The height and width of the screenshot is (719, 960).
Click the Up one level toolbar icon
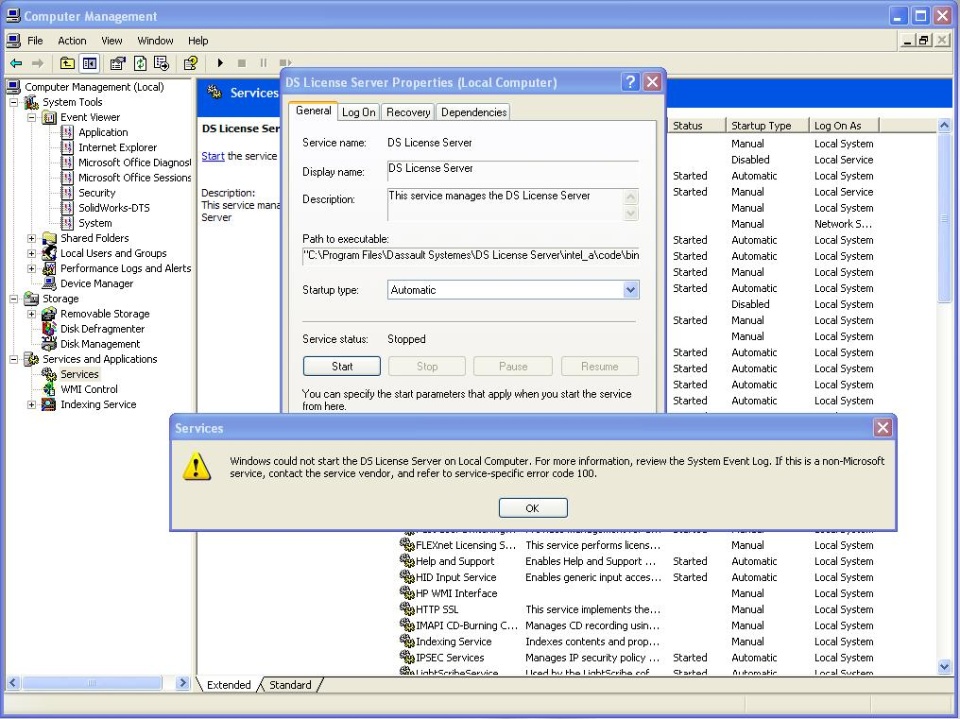click(x=67, y=63)
